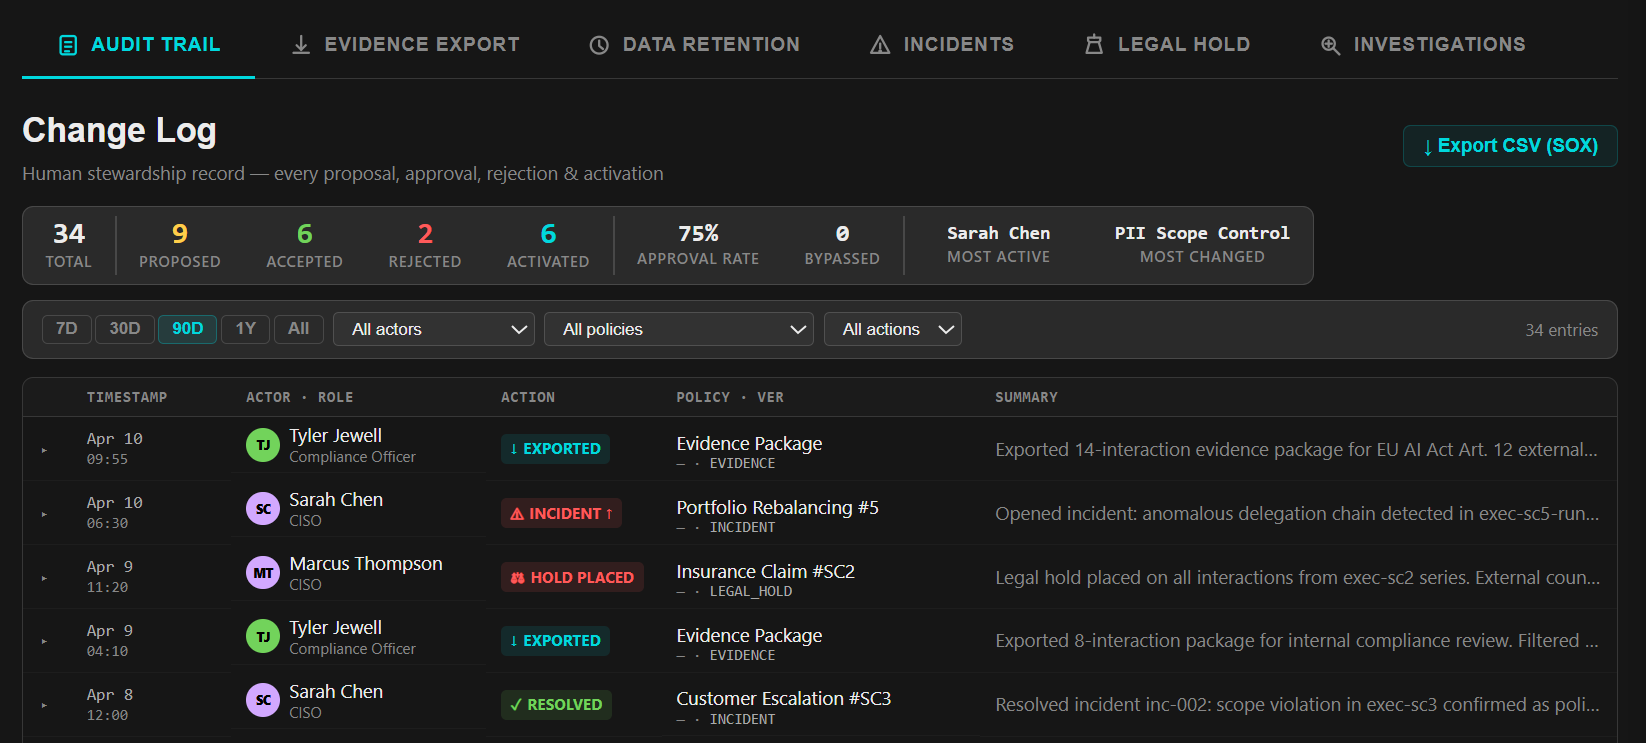1646x743 pixels.
Task: Click the Data Retention clock icon
Action: (599, 45)
